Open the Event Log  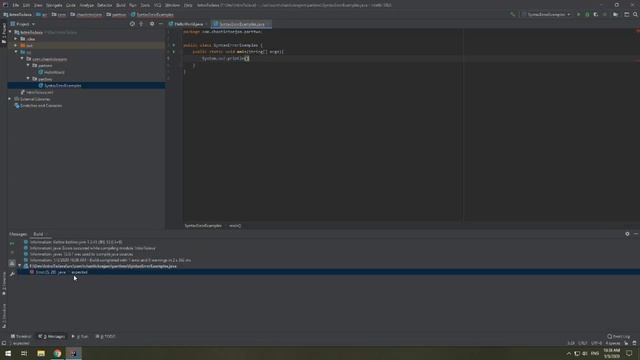[619, 336]
